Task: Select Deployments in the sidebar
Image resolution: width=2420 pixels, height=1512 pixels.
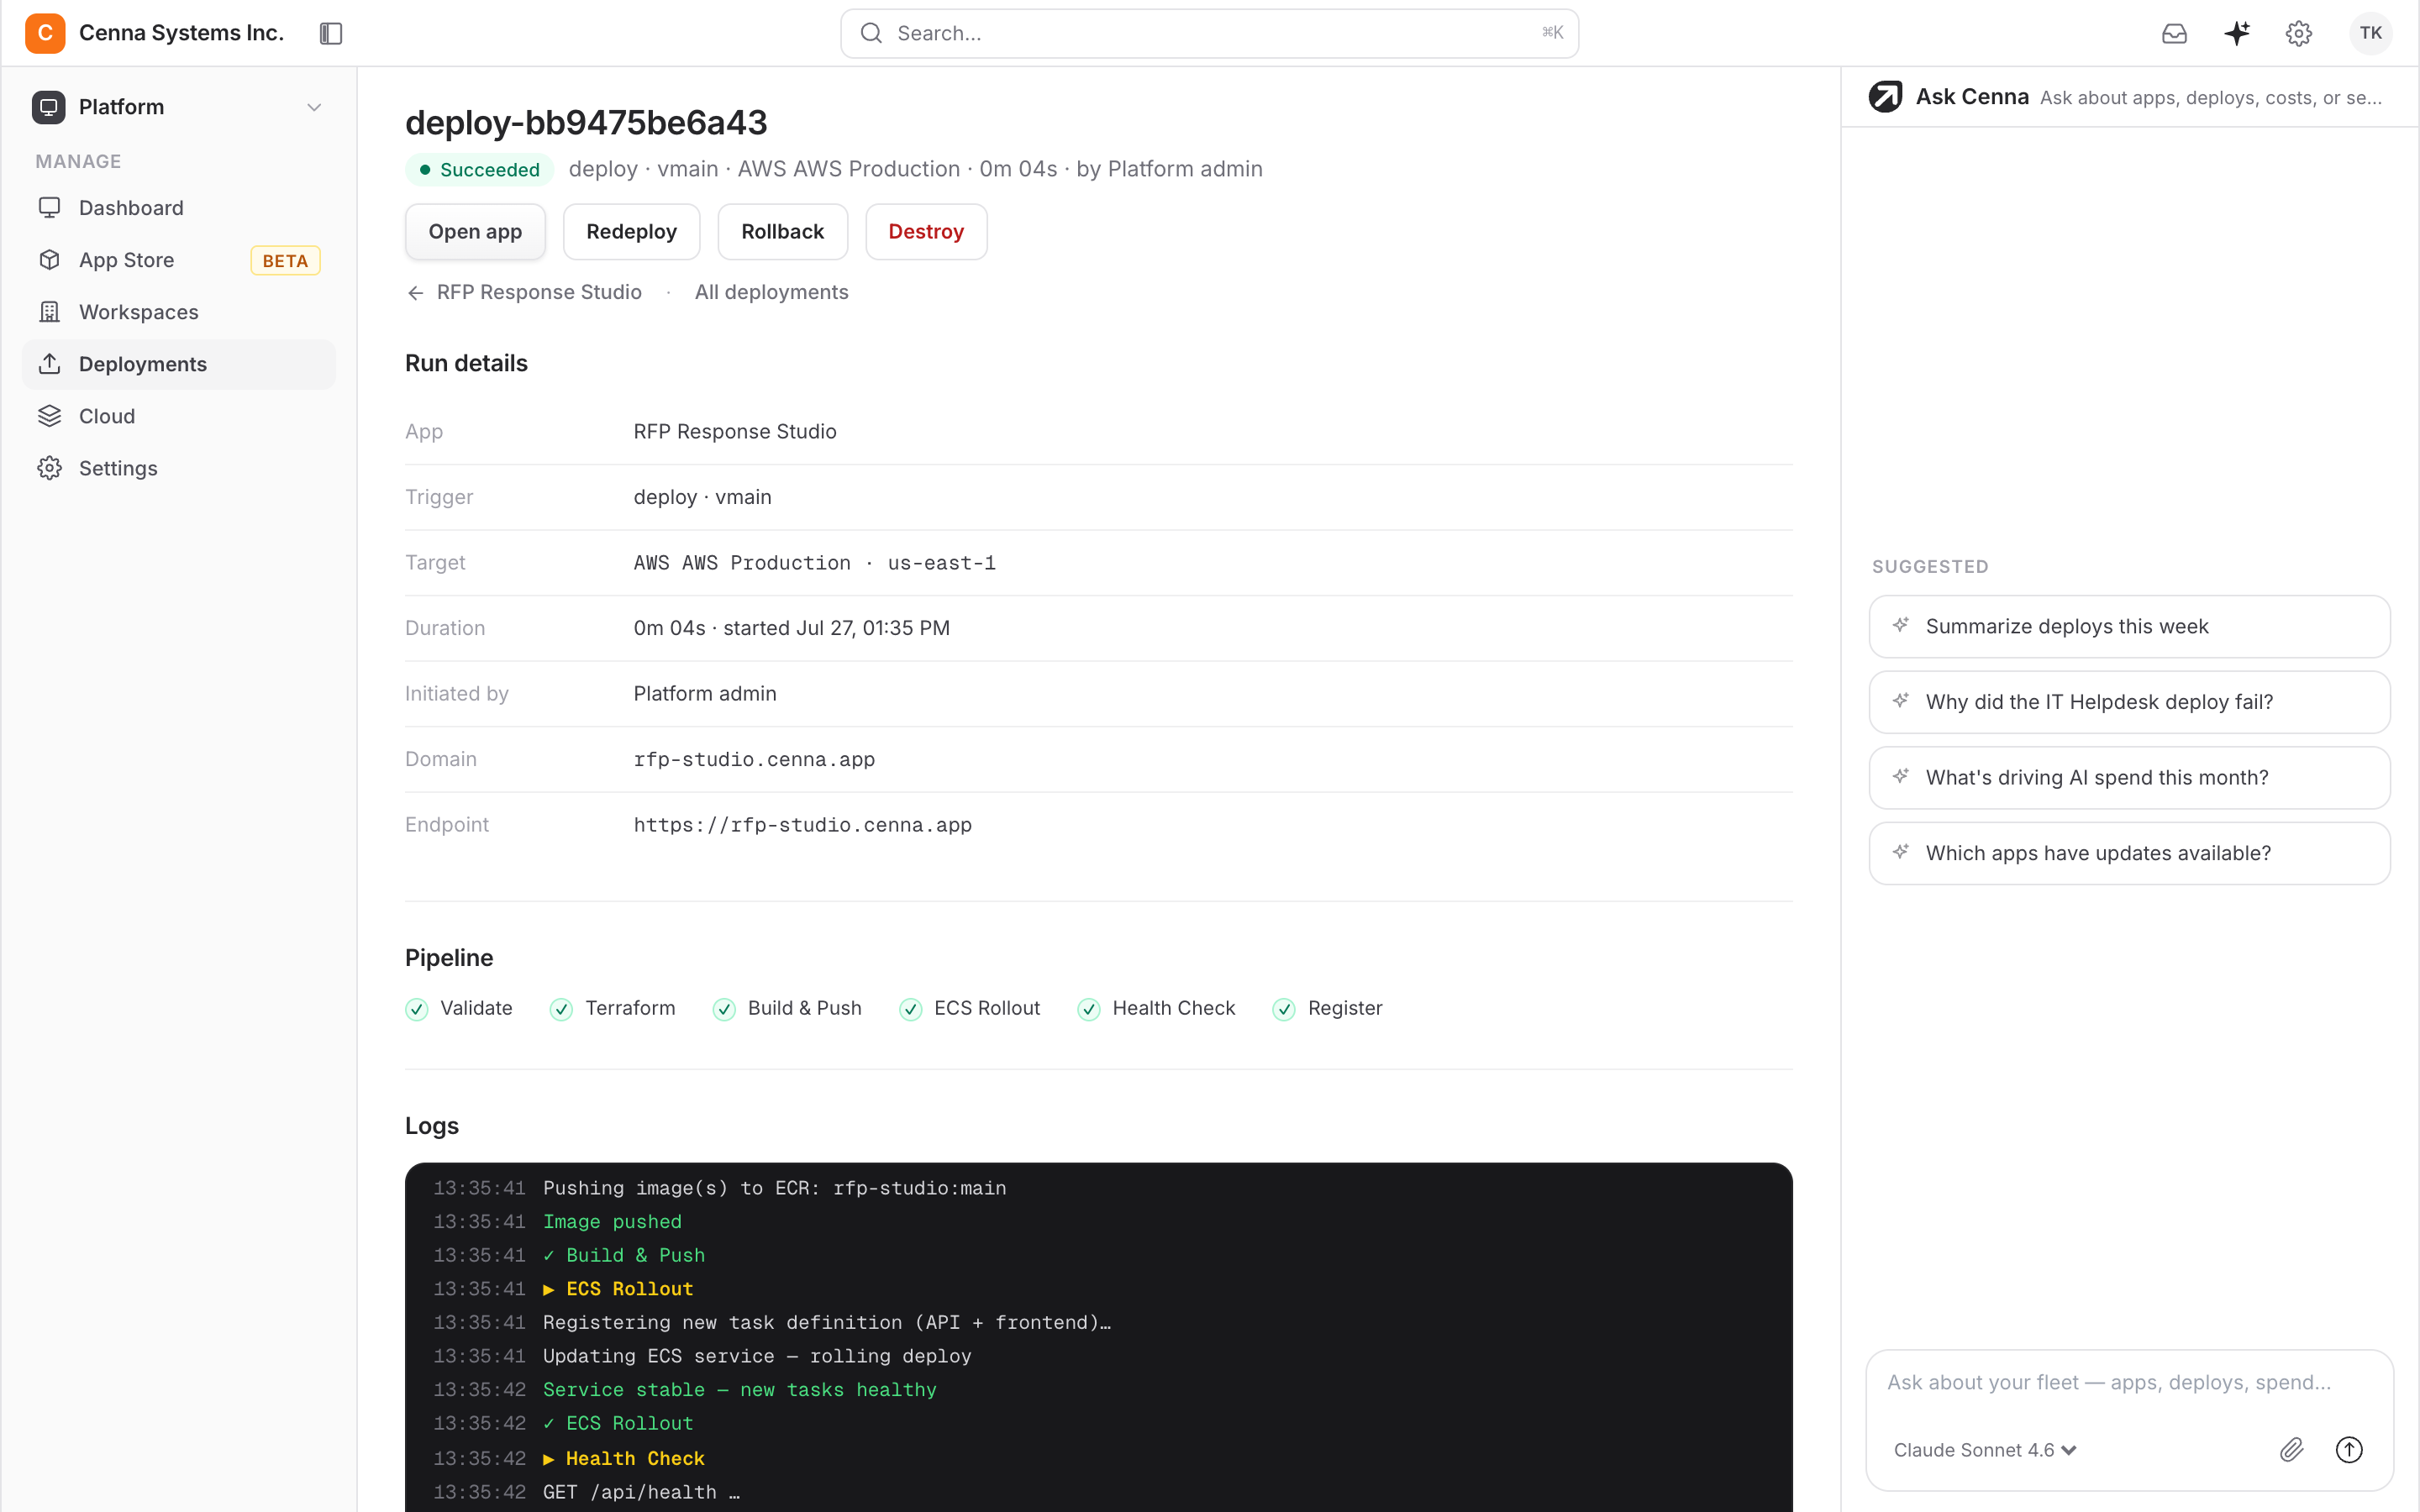Action: click(179, 364)
